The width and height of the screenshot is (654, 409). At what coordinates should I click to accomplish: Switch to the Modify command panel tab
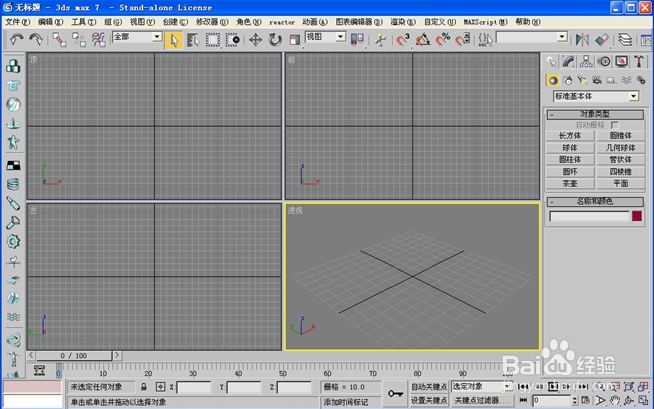[568, 62]
